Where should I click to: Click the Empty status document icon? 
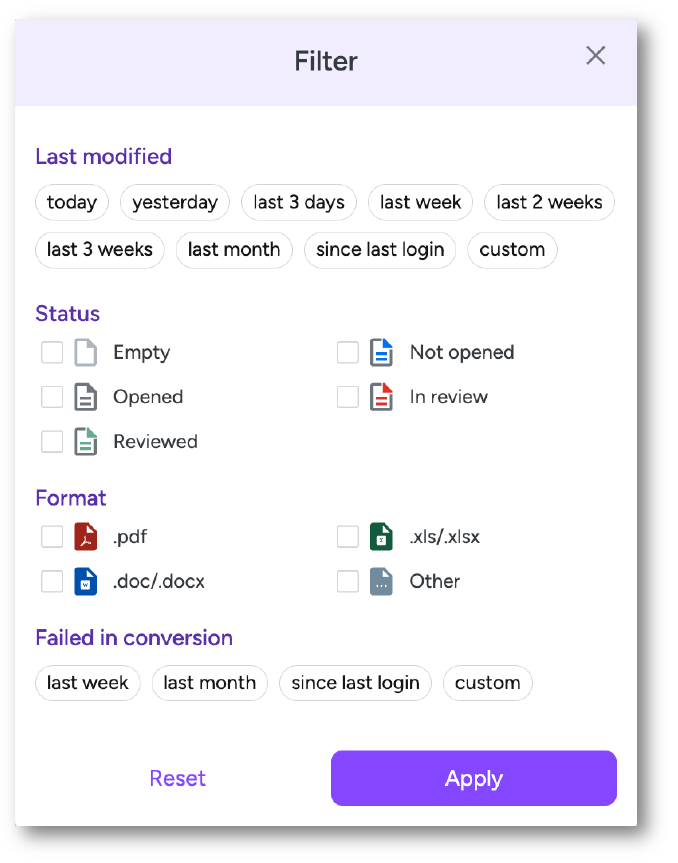85,353
